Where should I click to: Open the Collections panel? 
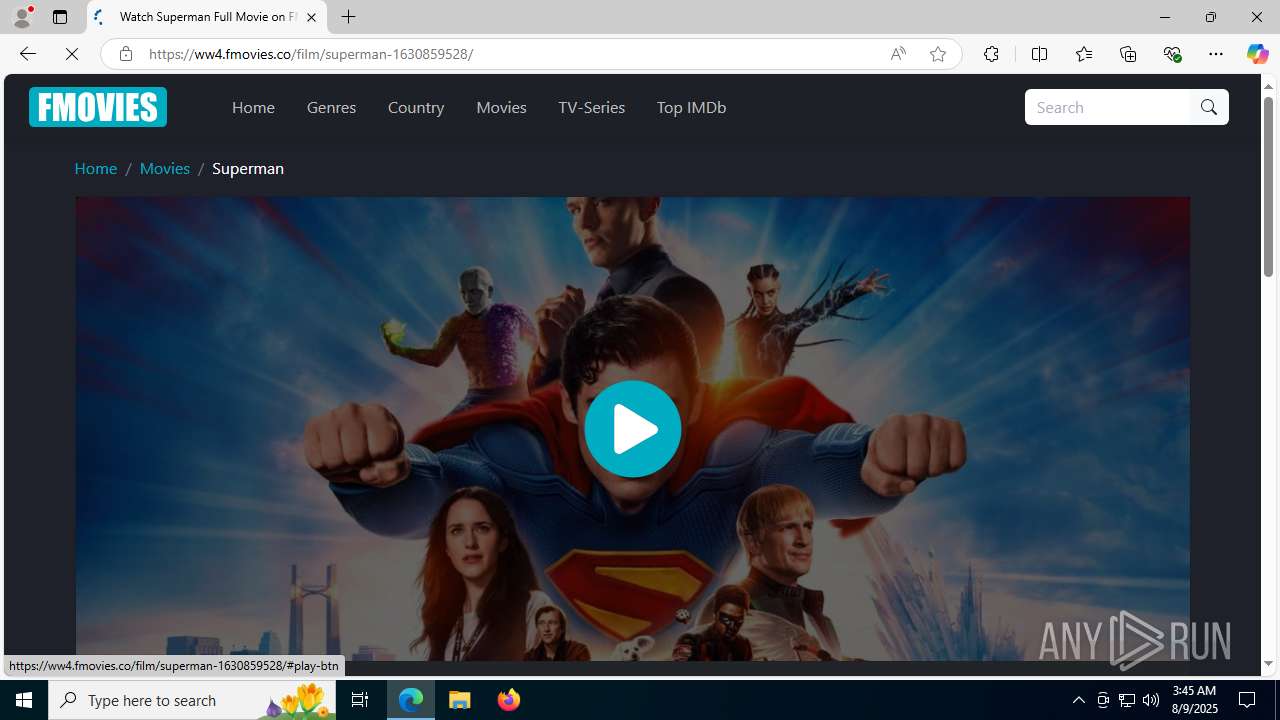pyautogui.click(x=1128, y=54)
